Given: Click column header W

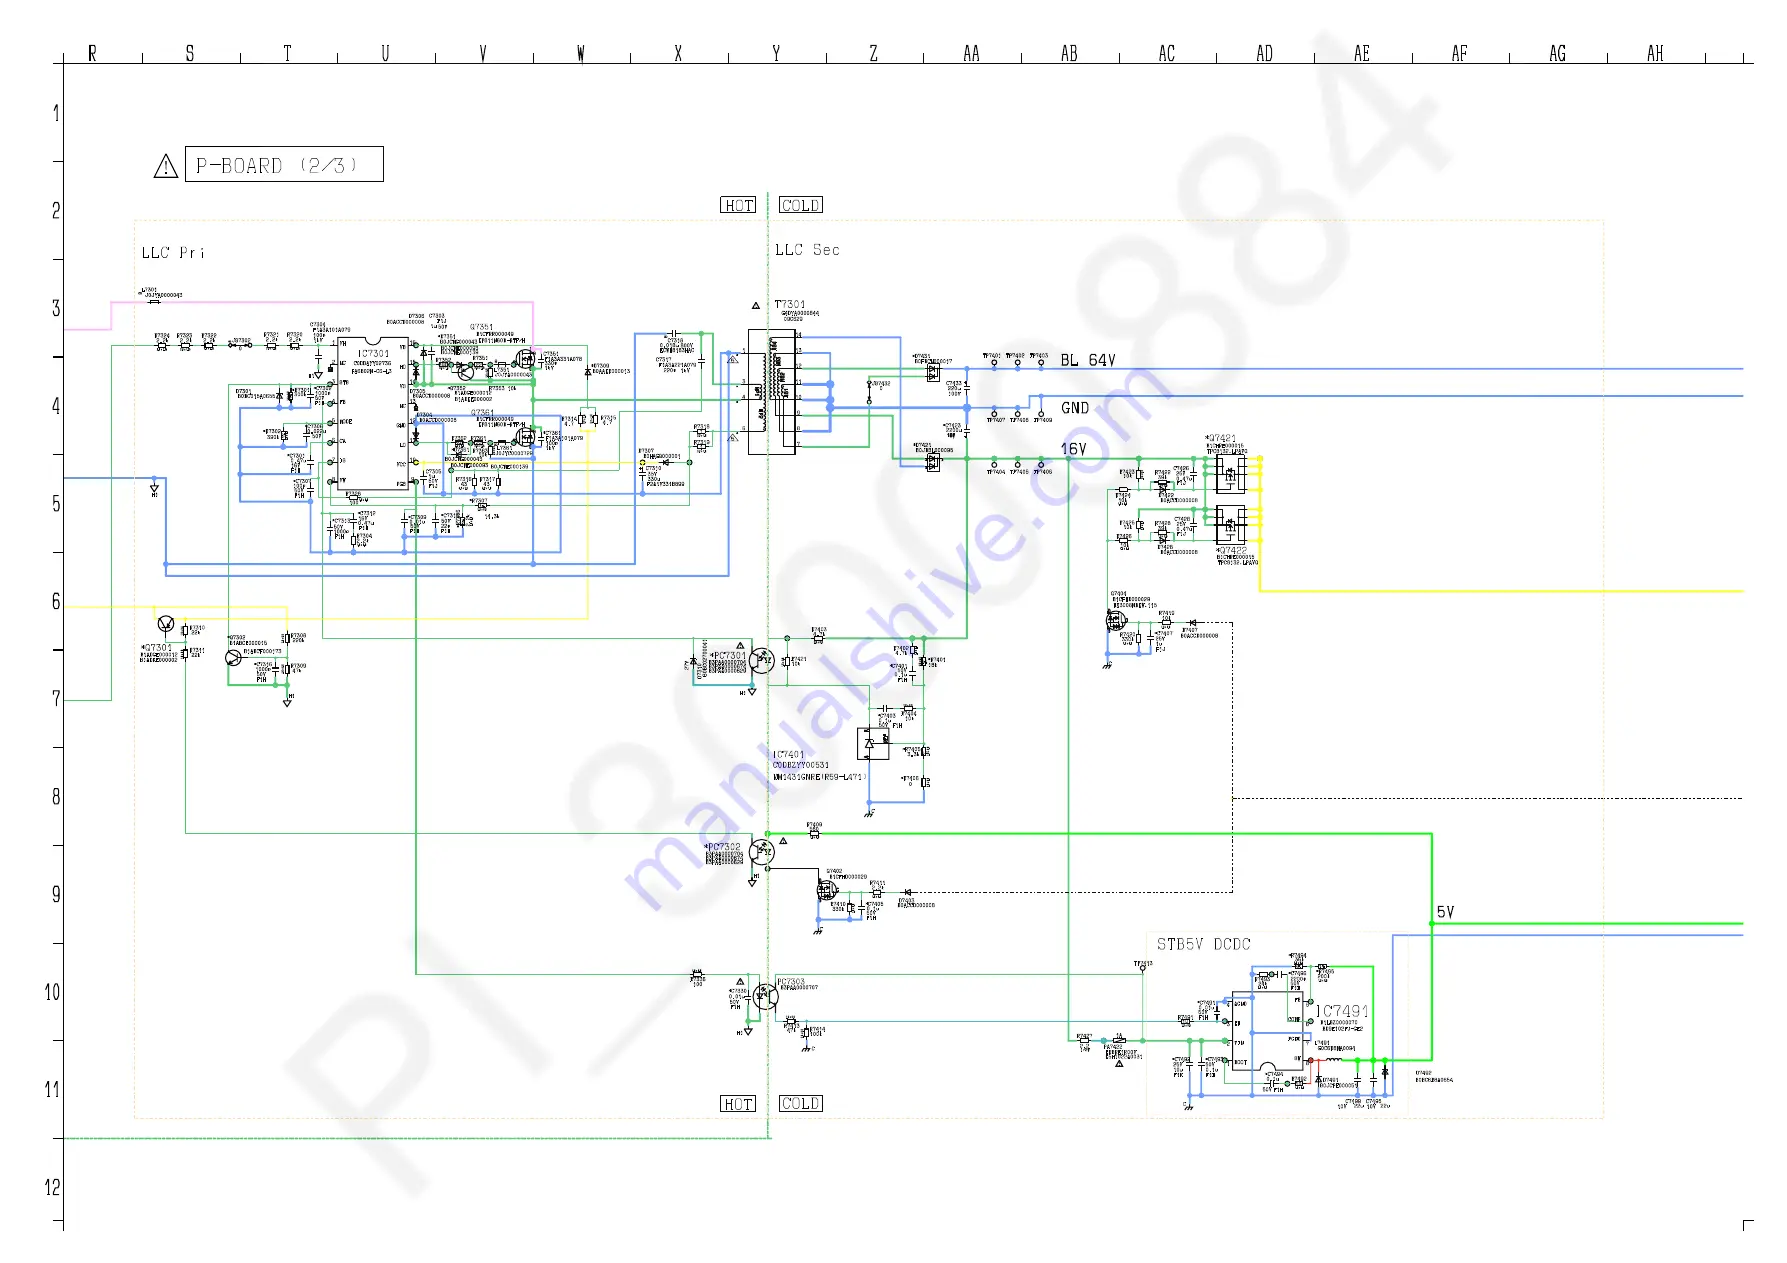Looking at the screenshot, I should [580, 53].
